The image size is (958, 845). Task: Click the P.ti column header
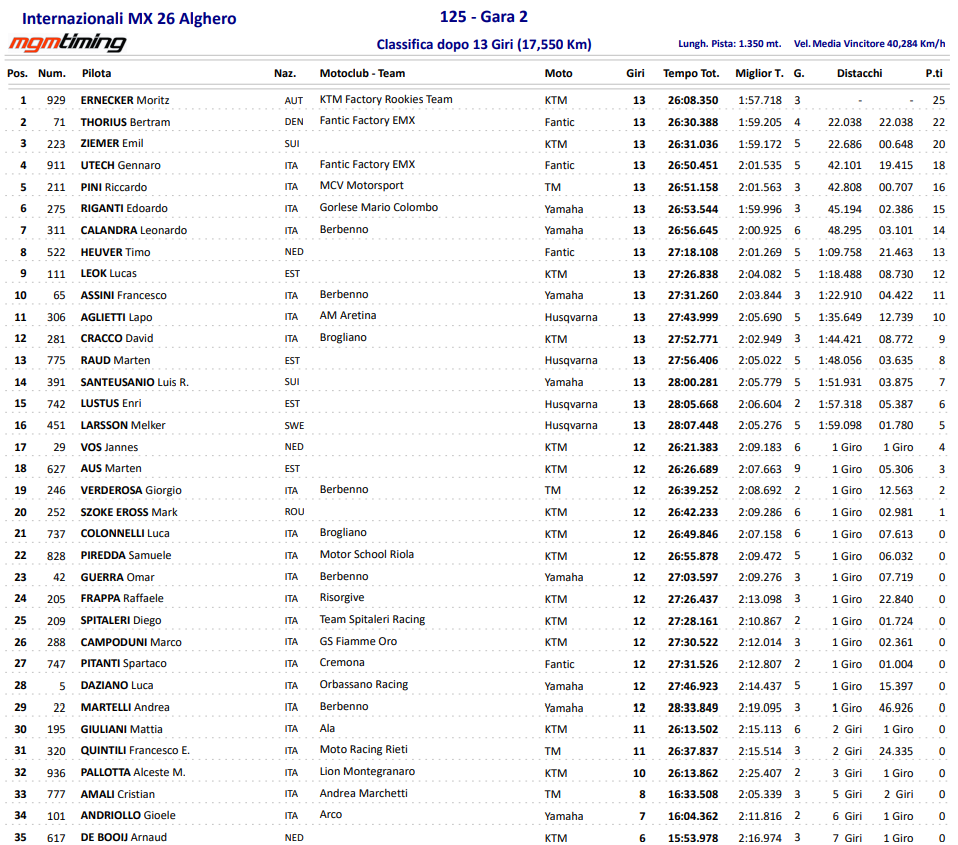[x=933, y=73]
